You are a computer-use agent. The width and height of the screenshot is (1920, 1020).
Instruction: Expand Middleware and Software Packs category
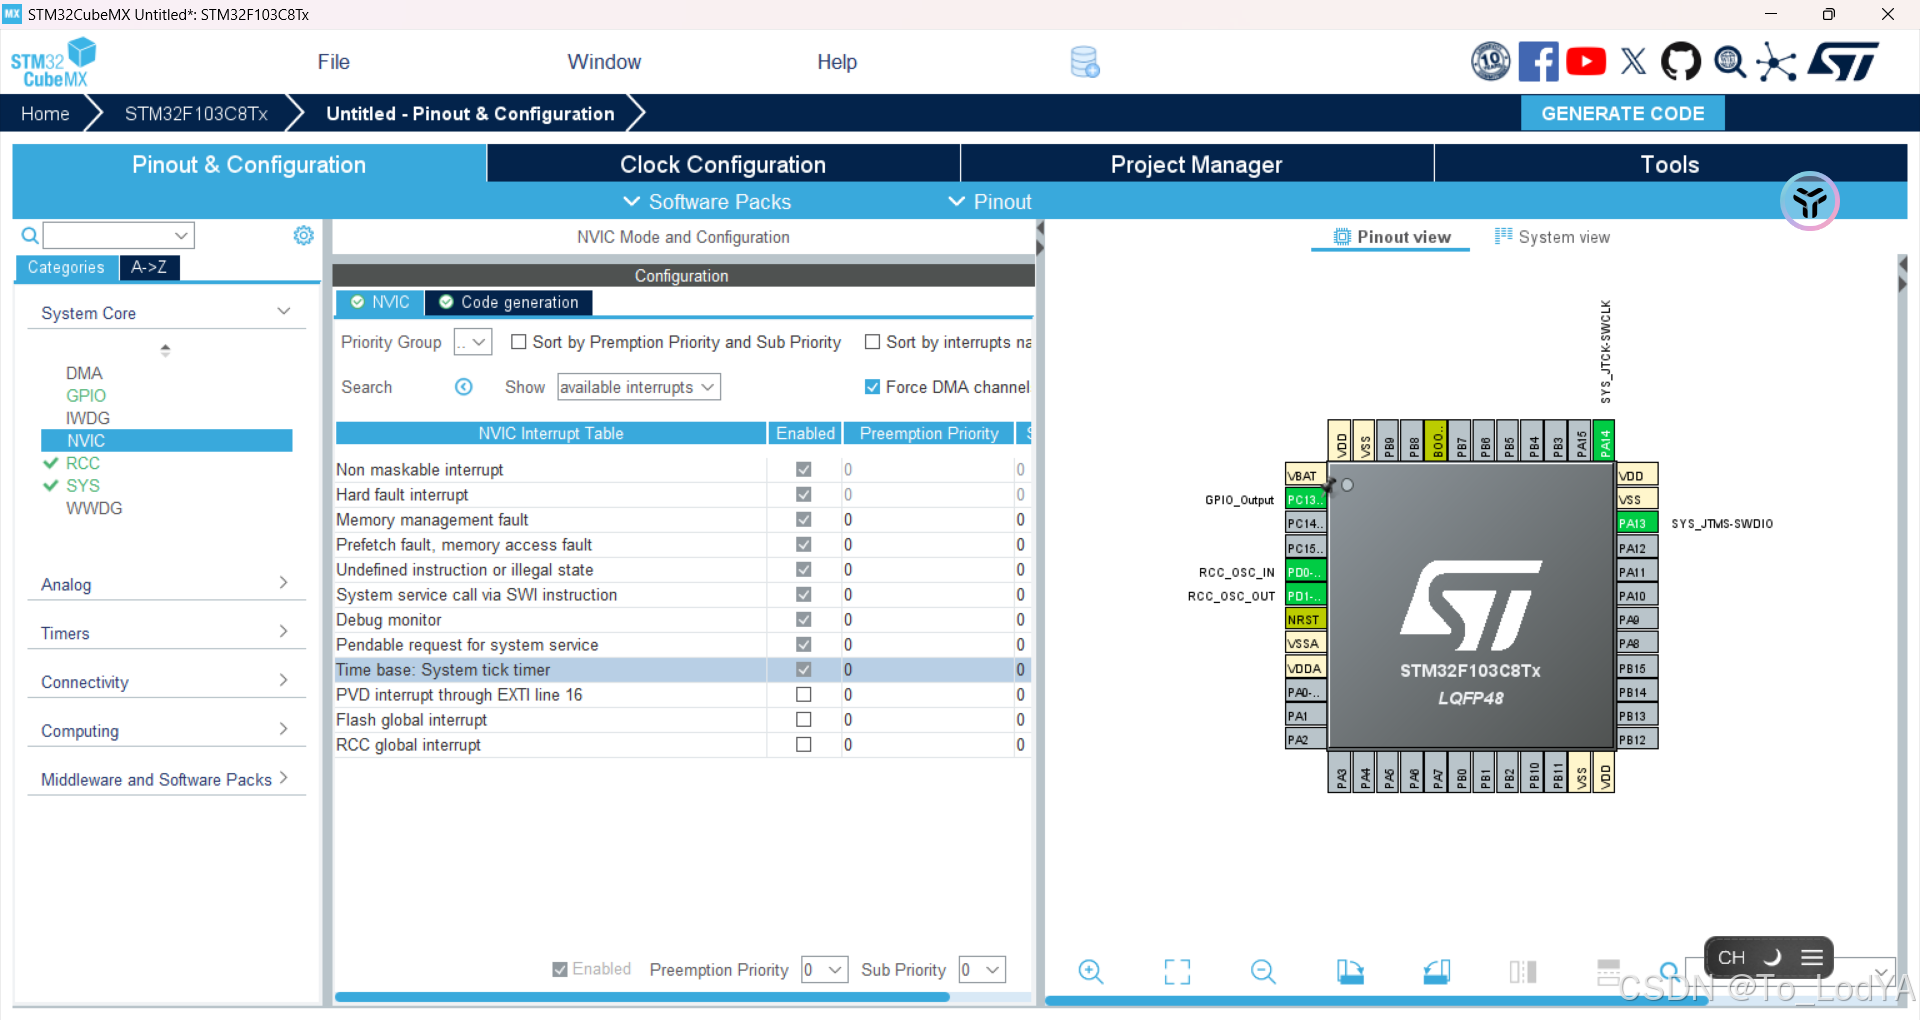coord(165,779)
